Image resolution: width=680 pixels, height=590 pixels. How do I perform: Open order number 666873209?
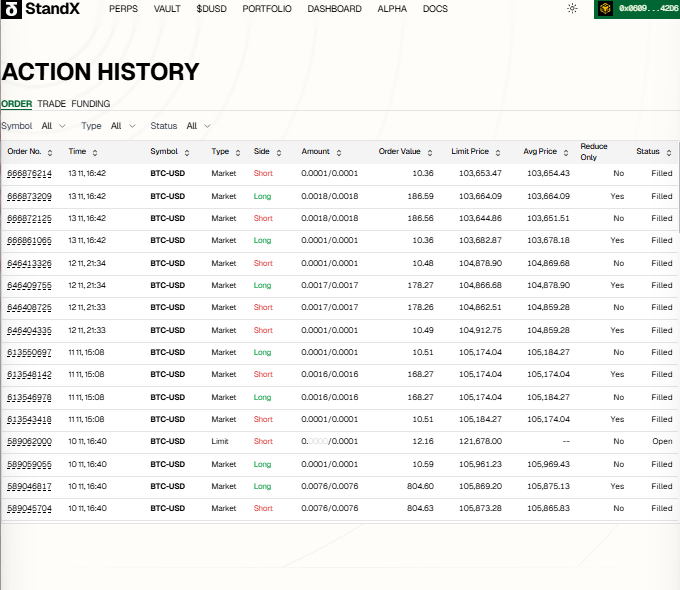pos(29,197)
